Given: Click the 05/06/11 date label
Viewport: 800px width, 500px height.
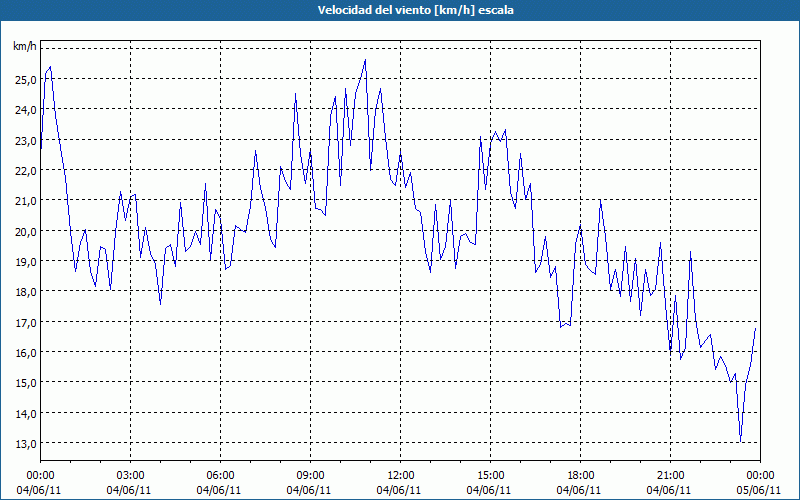Looking at the screenshot, I should coord(759,490).
